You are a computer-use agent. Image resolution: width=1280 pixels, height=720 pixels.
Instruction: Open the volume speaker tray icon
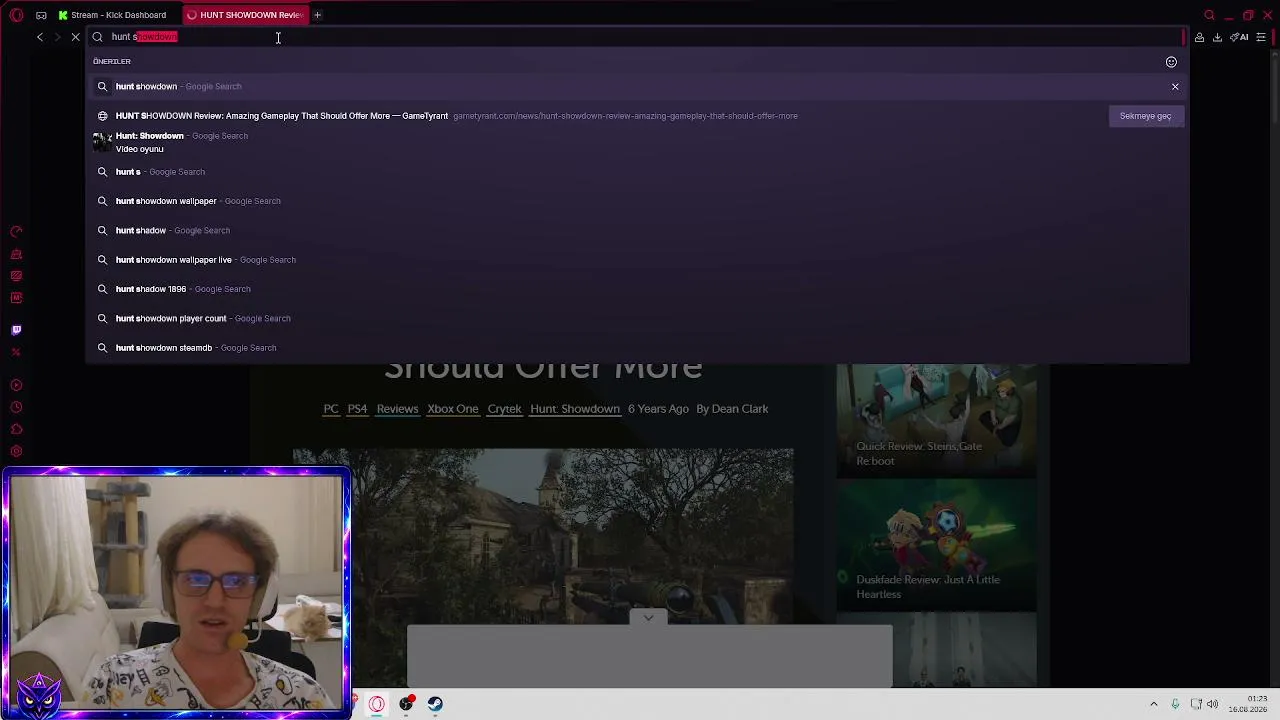click(x=1213, y=704)
